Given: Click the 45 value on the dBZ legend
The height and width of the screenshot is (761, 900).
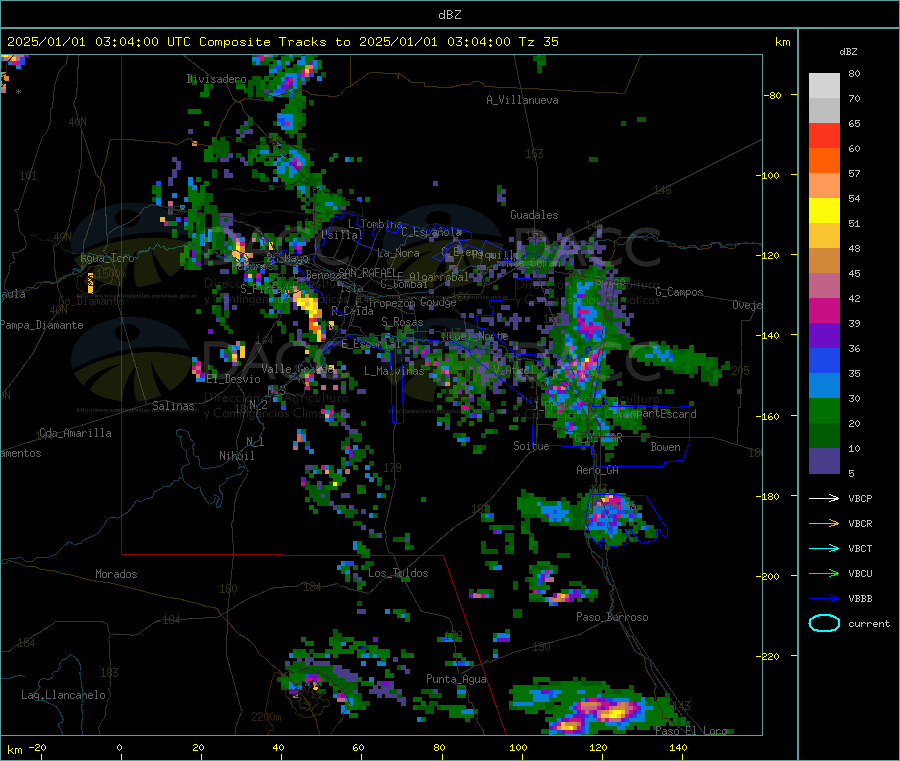Looking at the screenshot, I should 855,273.
